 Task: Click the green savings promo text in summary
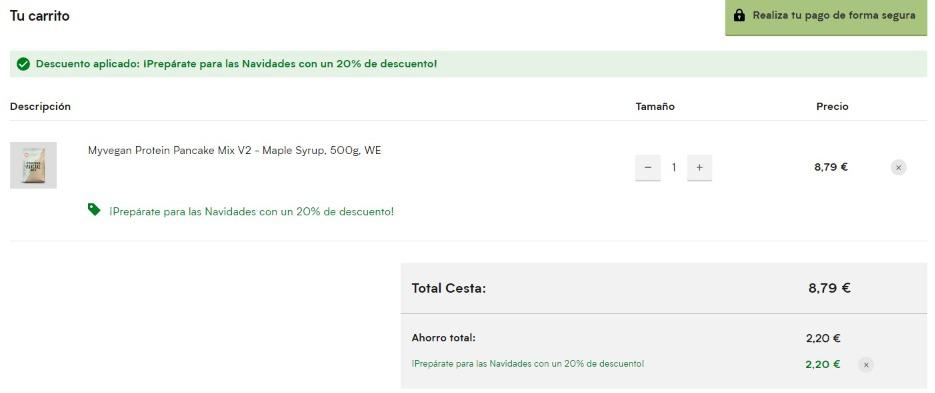[x=528, y=363]
